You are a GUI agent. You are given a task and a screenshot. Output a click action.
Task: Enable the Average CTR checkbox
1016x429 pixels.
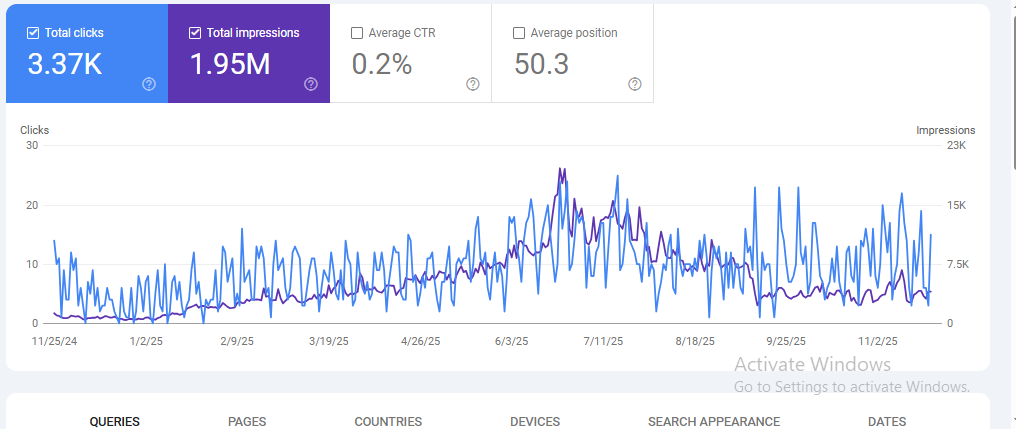click(x=357, y=33)
